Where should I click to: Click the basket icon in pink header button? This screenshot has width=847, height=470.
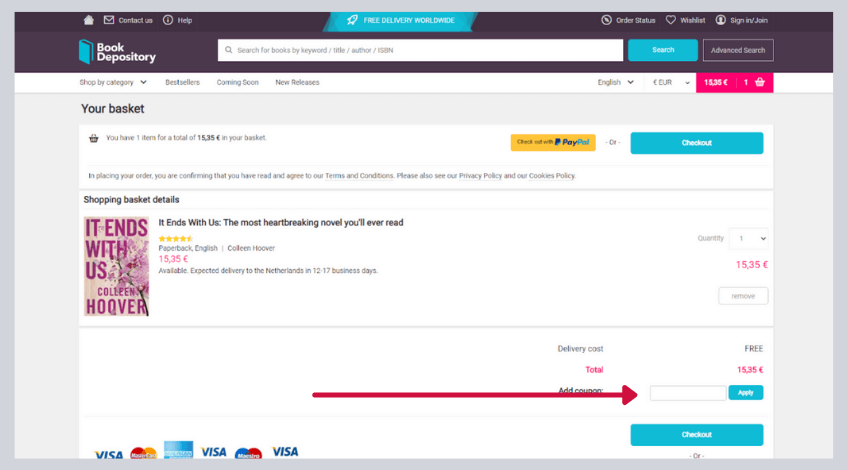tap(760, 82)
